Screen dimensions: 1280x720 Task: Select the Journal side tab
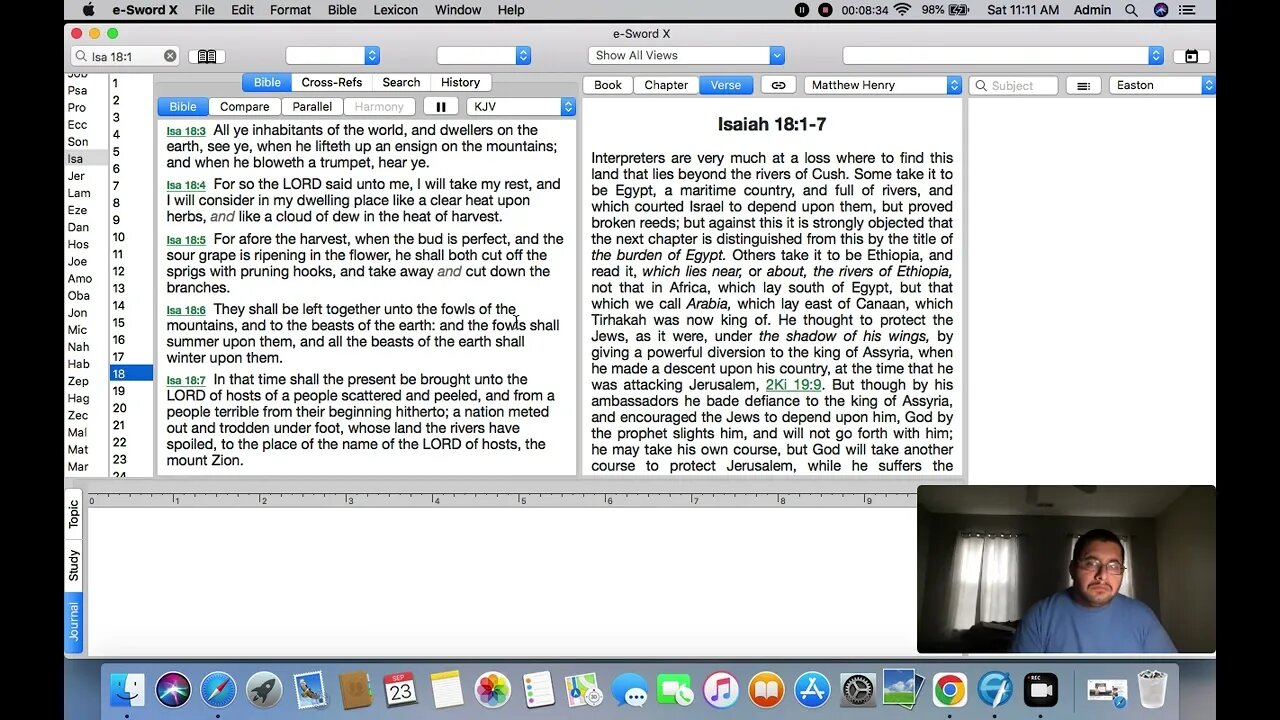[74, 621]
